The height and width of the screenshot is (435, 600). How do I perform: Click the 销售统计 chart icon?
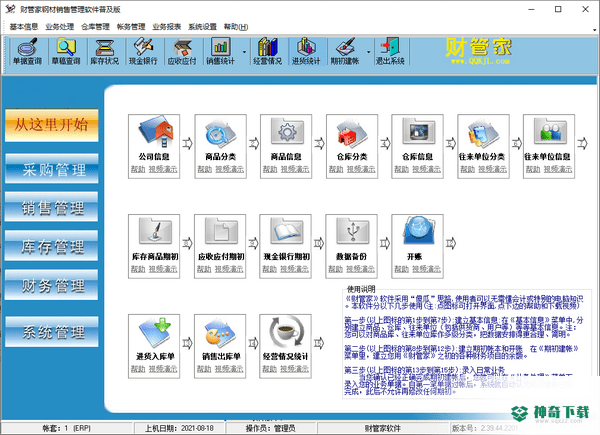point(220,51)
